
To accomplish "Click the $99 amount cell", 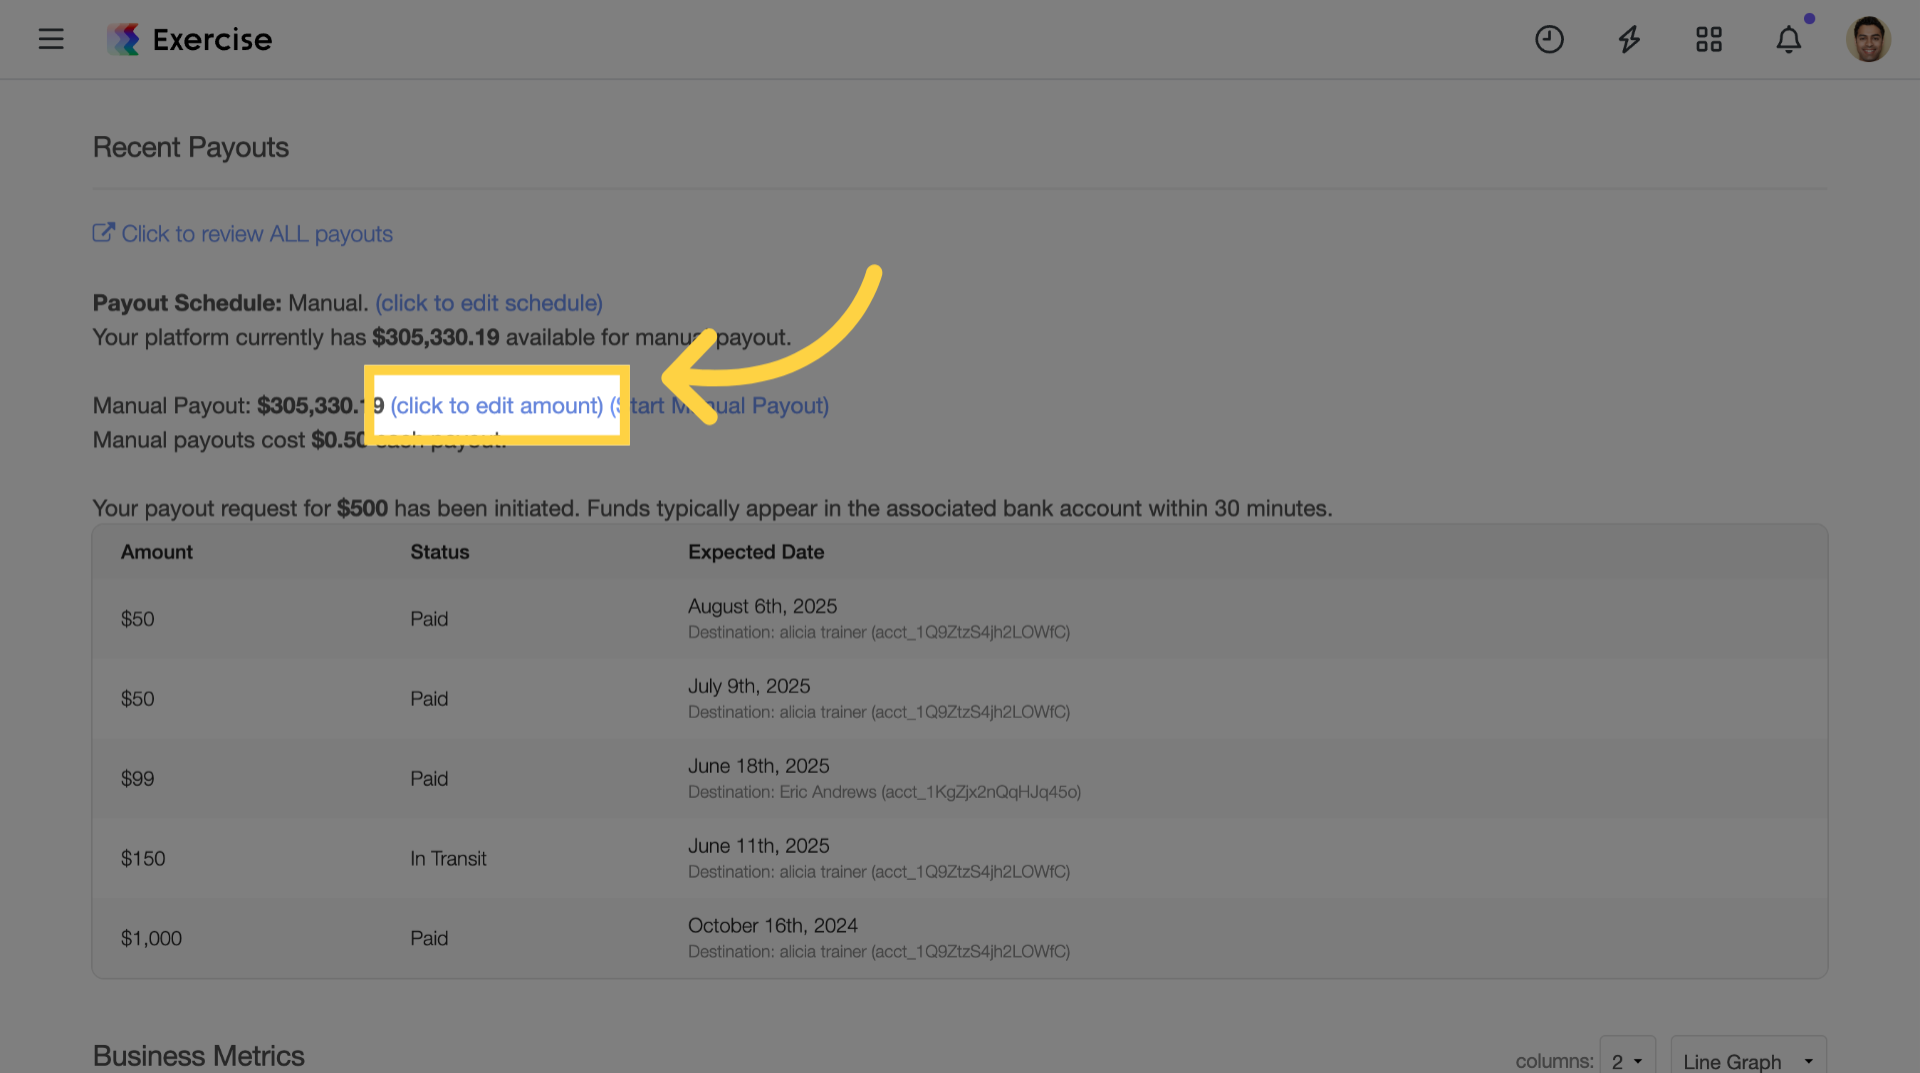I will (x=138, y=779).
